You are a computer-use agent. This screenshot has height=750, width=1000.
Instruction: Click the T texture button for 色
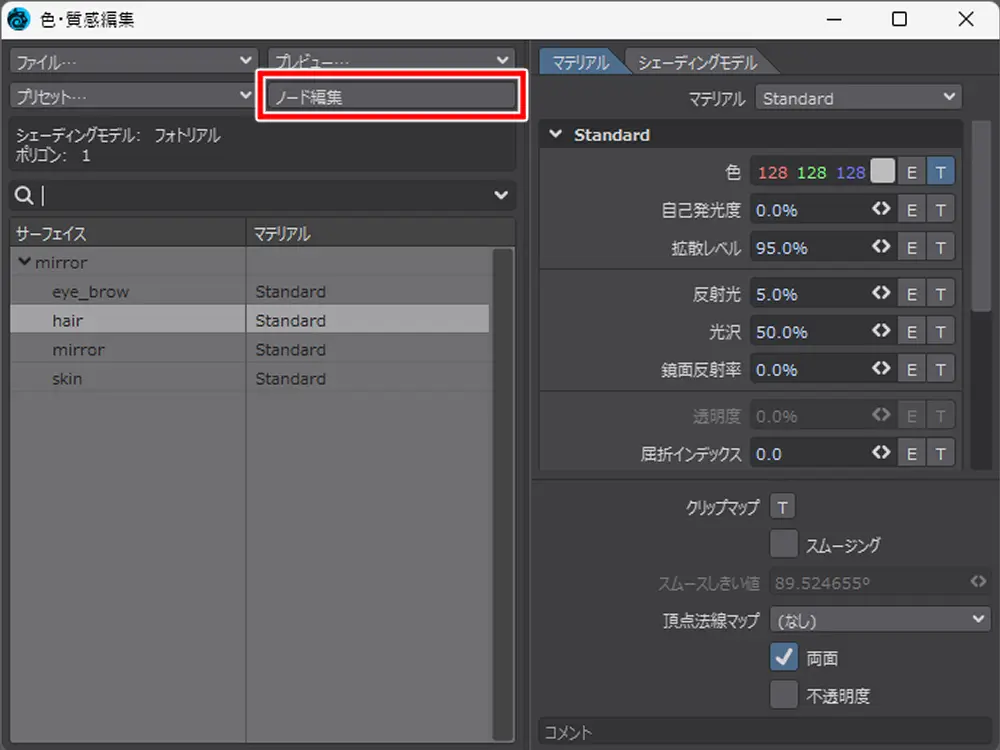pyautogui.click(x=940, y=172)
